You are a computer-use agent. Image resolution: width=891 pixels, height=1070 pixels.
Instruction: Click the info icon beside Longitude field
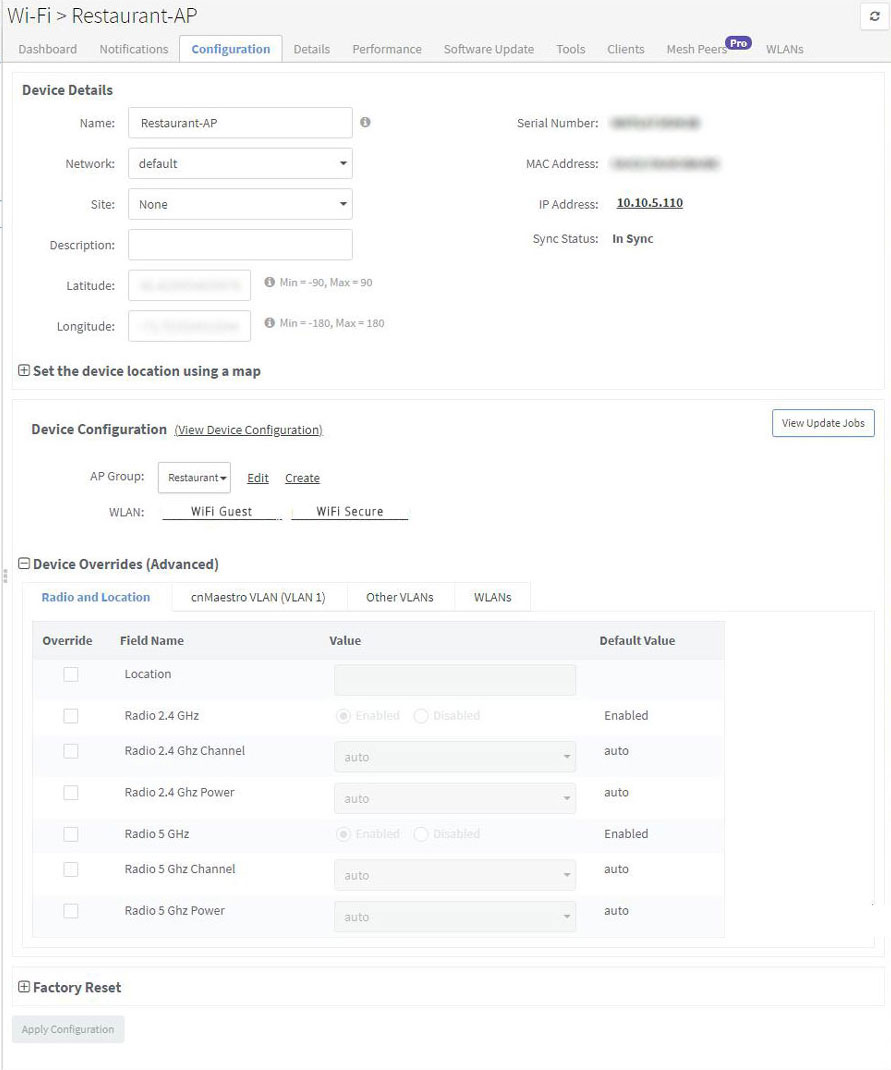(269, 323)
